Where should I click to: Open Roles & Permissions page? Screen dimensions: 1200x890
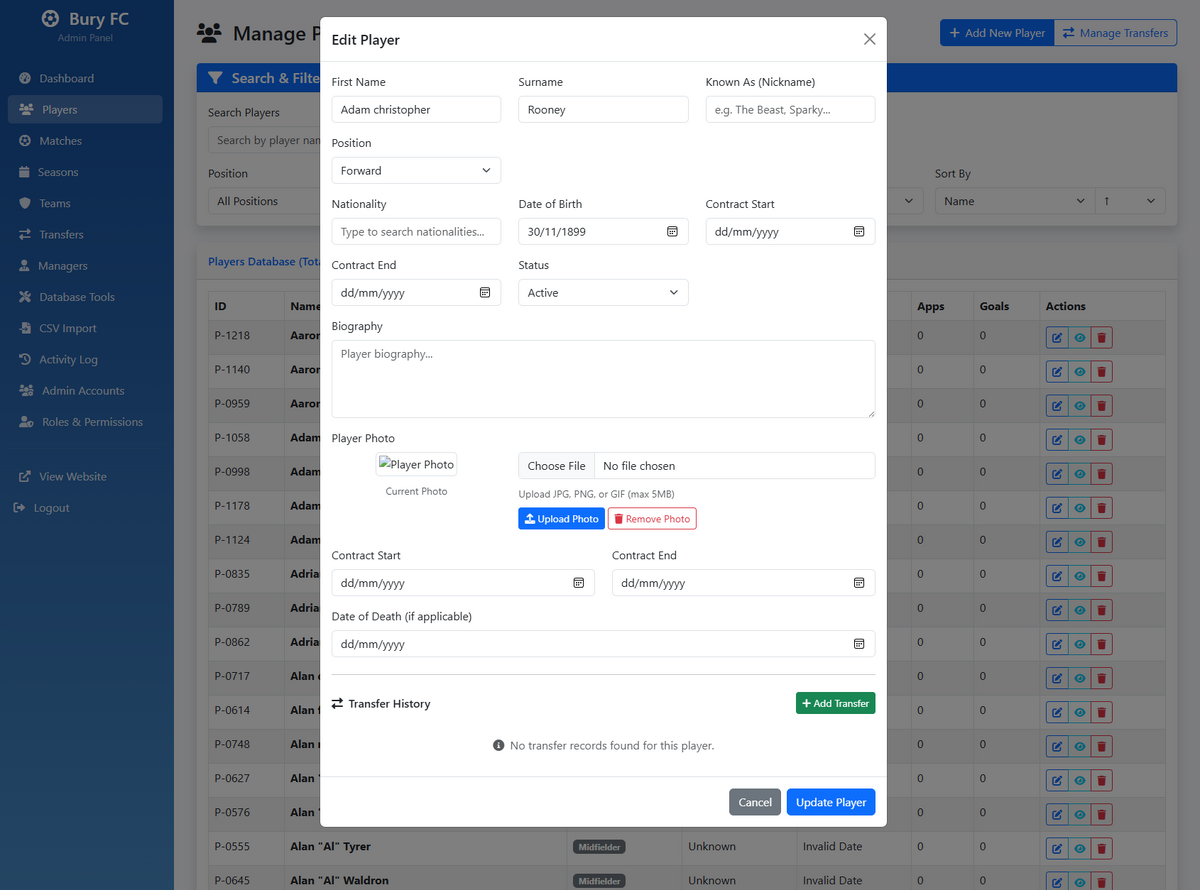[85, 422]
